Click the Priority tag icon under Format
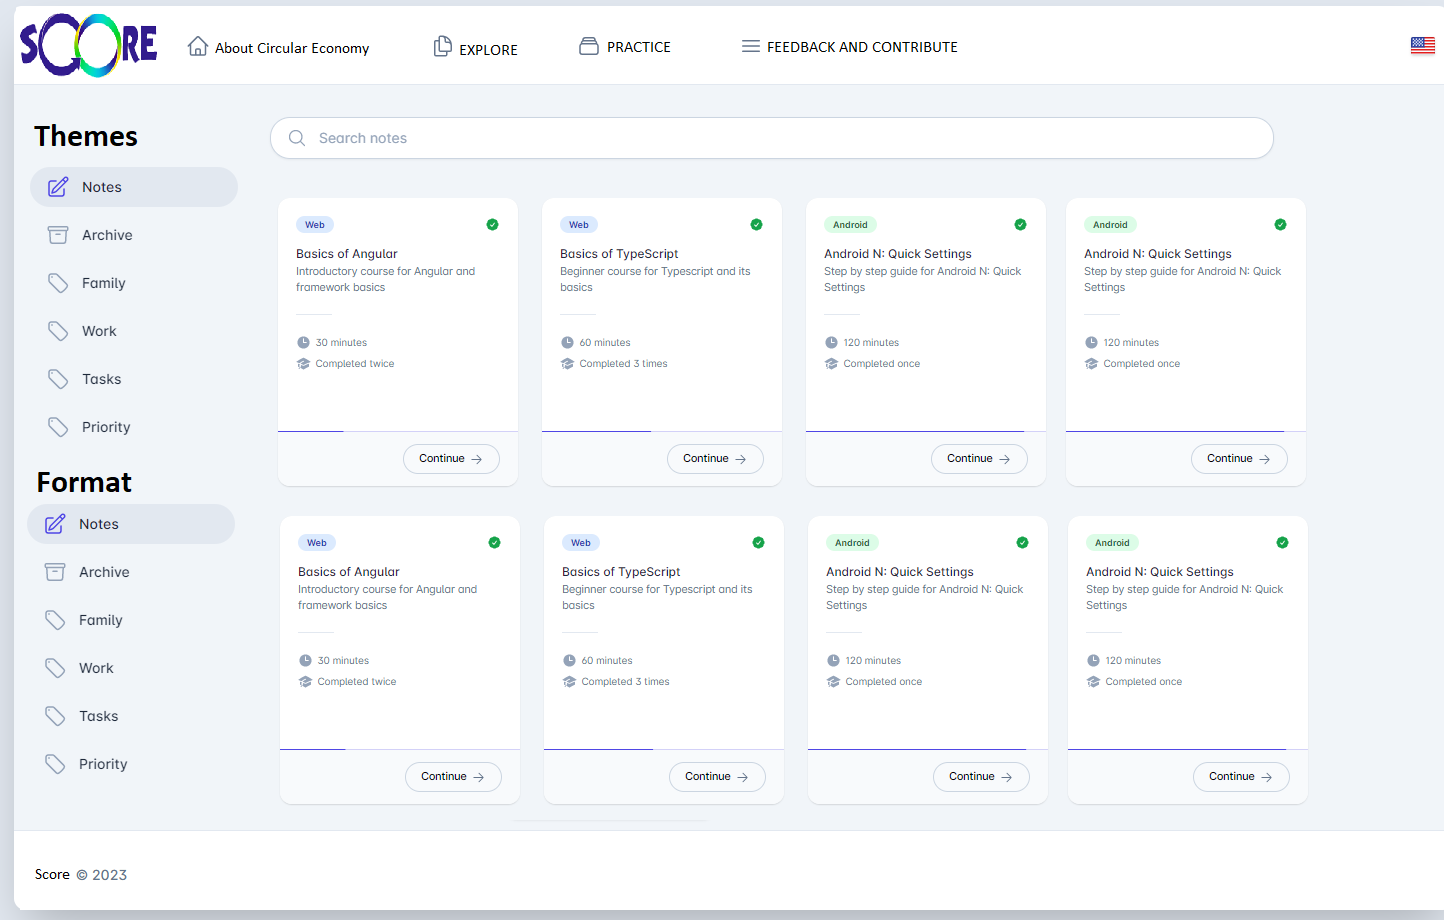The image size is (1444, 920). [55, 764]
